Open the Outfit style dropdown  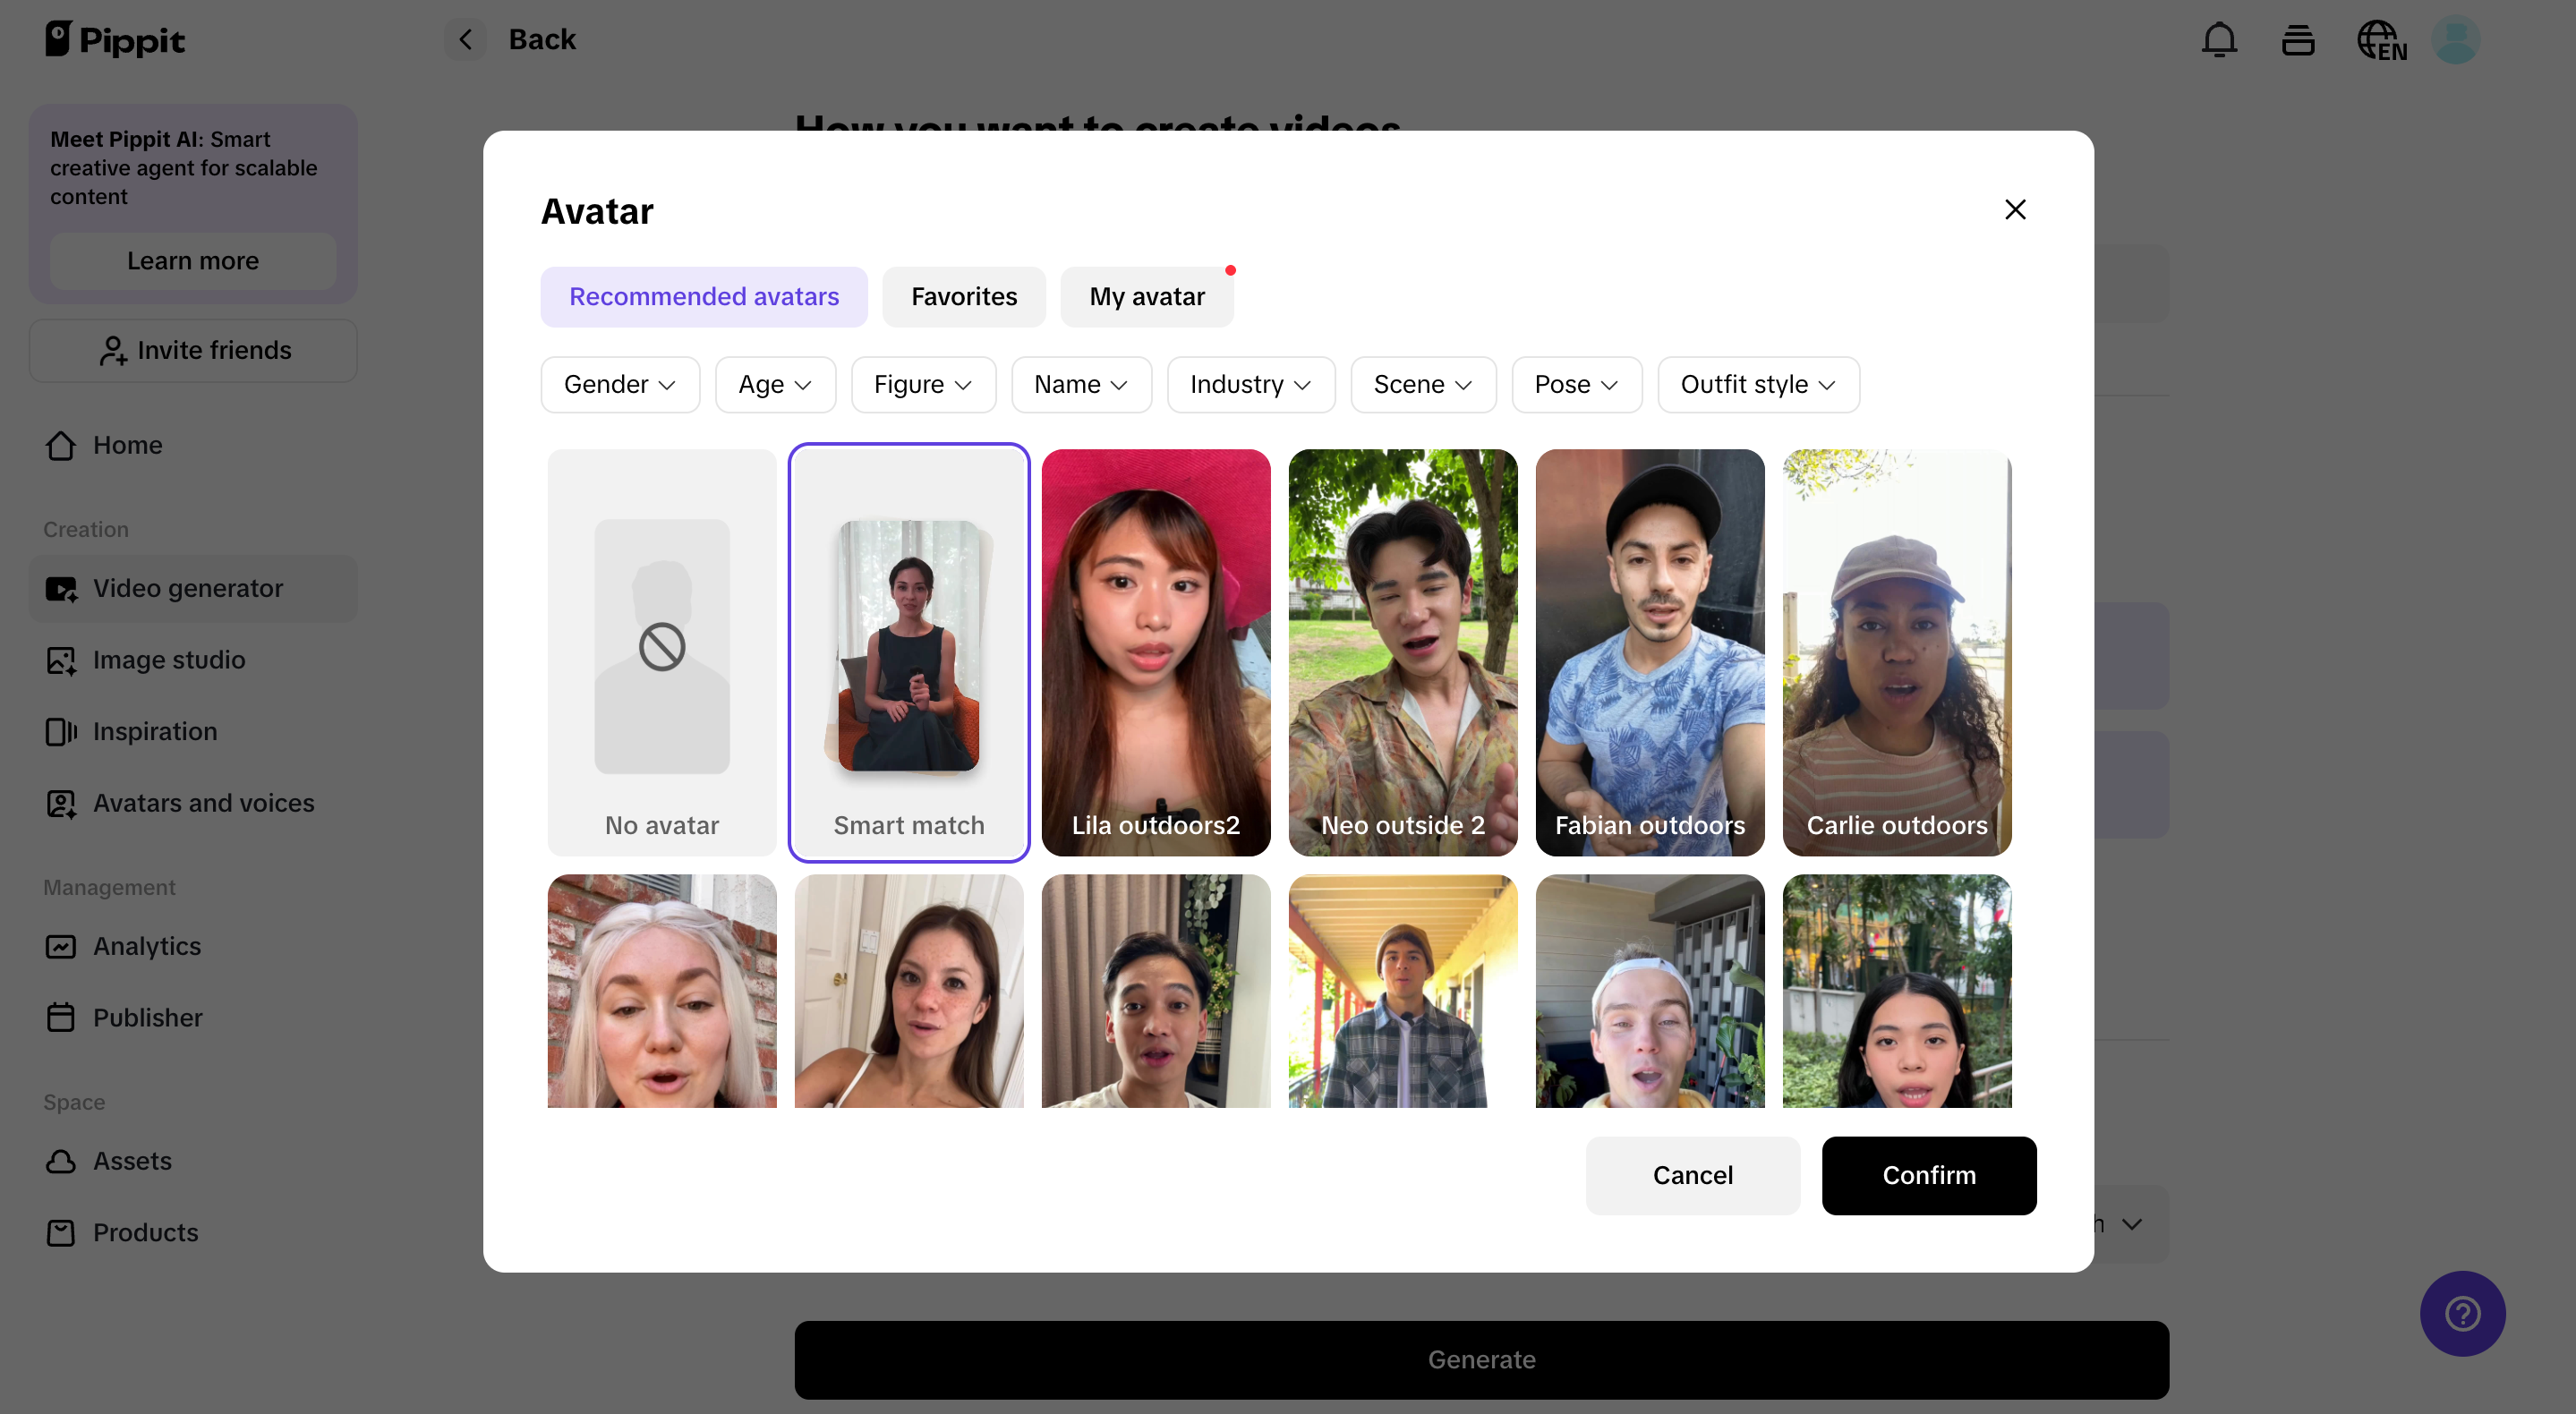tap(1758, 384)
